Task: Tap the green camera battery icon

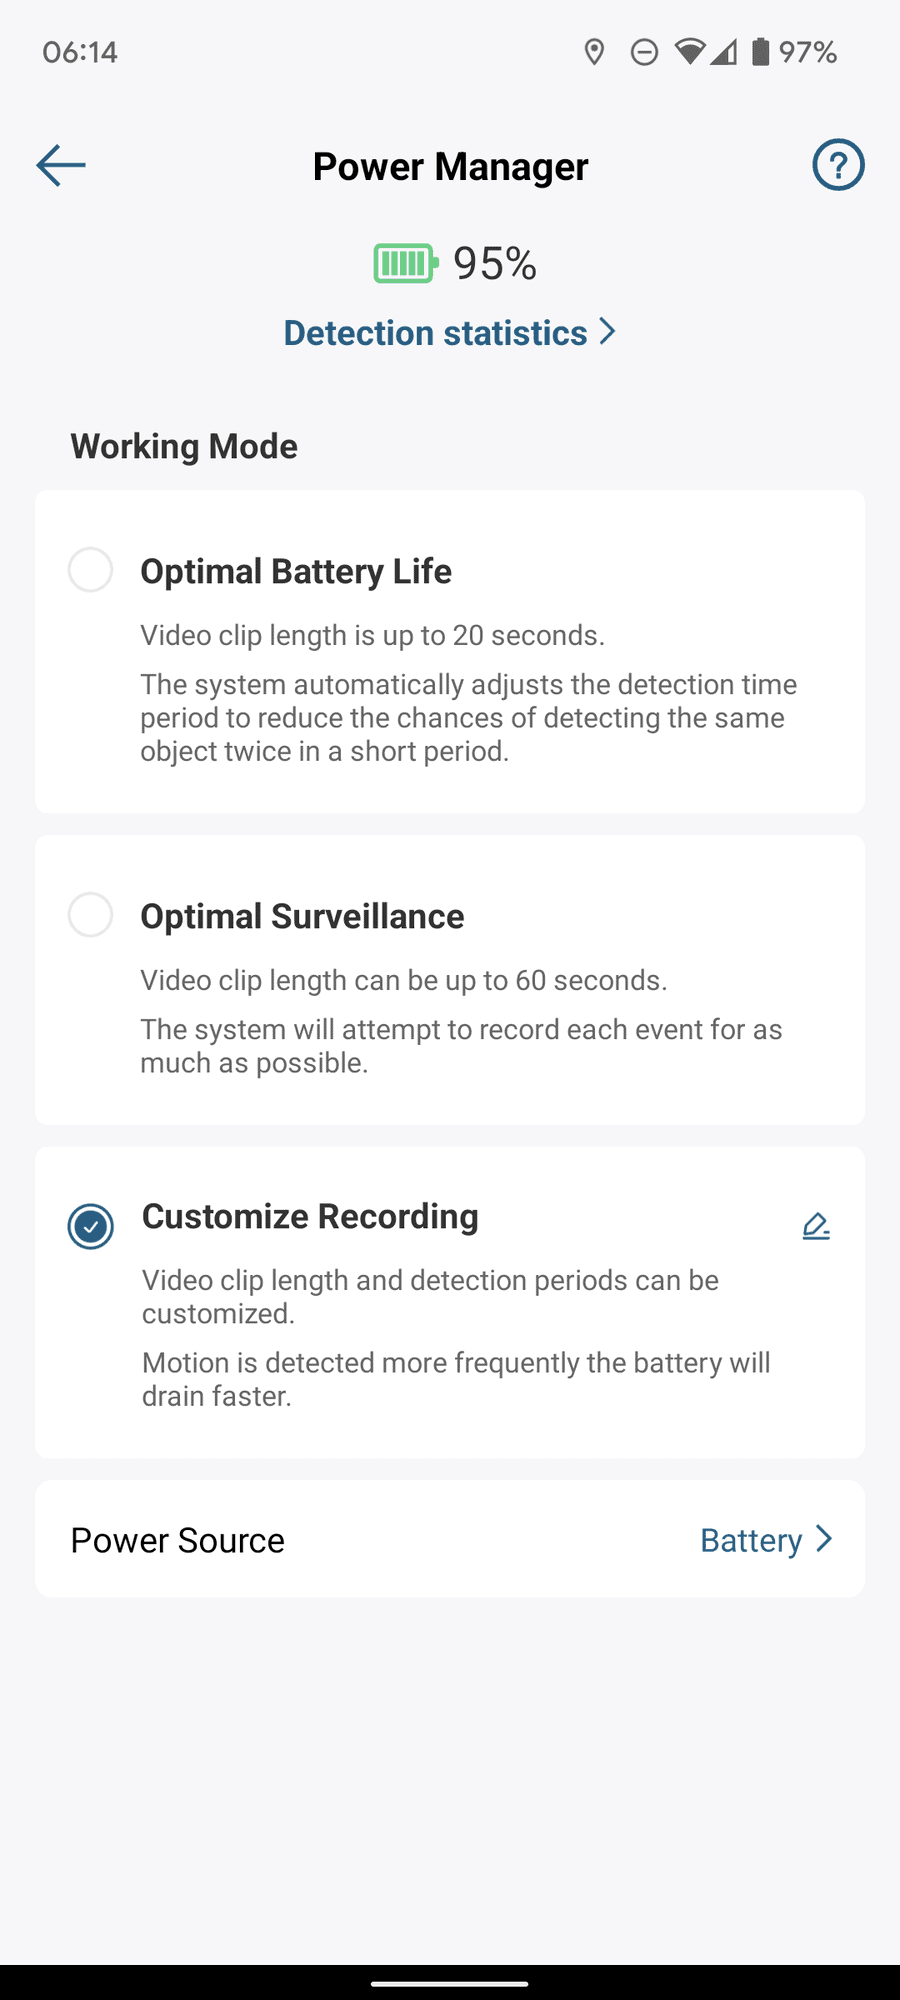Action: [x=405, y=264]
